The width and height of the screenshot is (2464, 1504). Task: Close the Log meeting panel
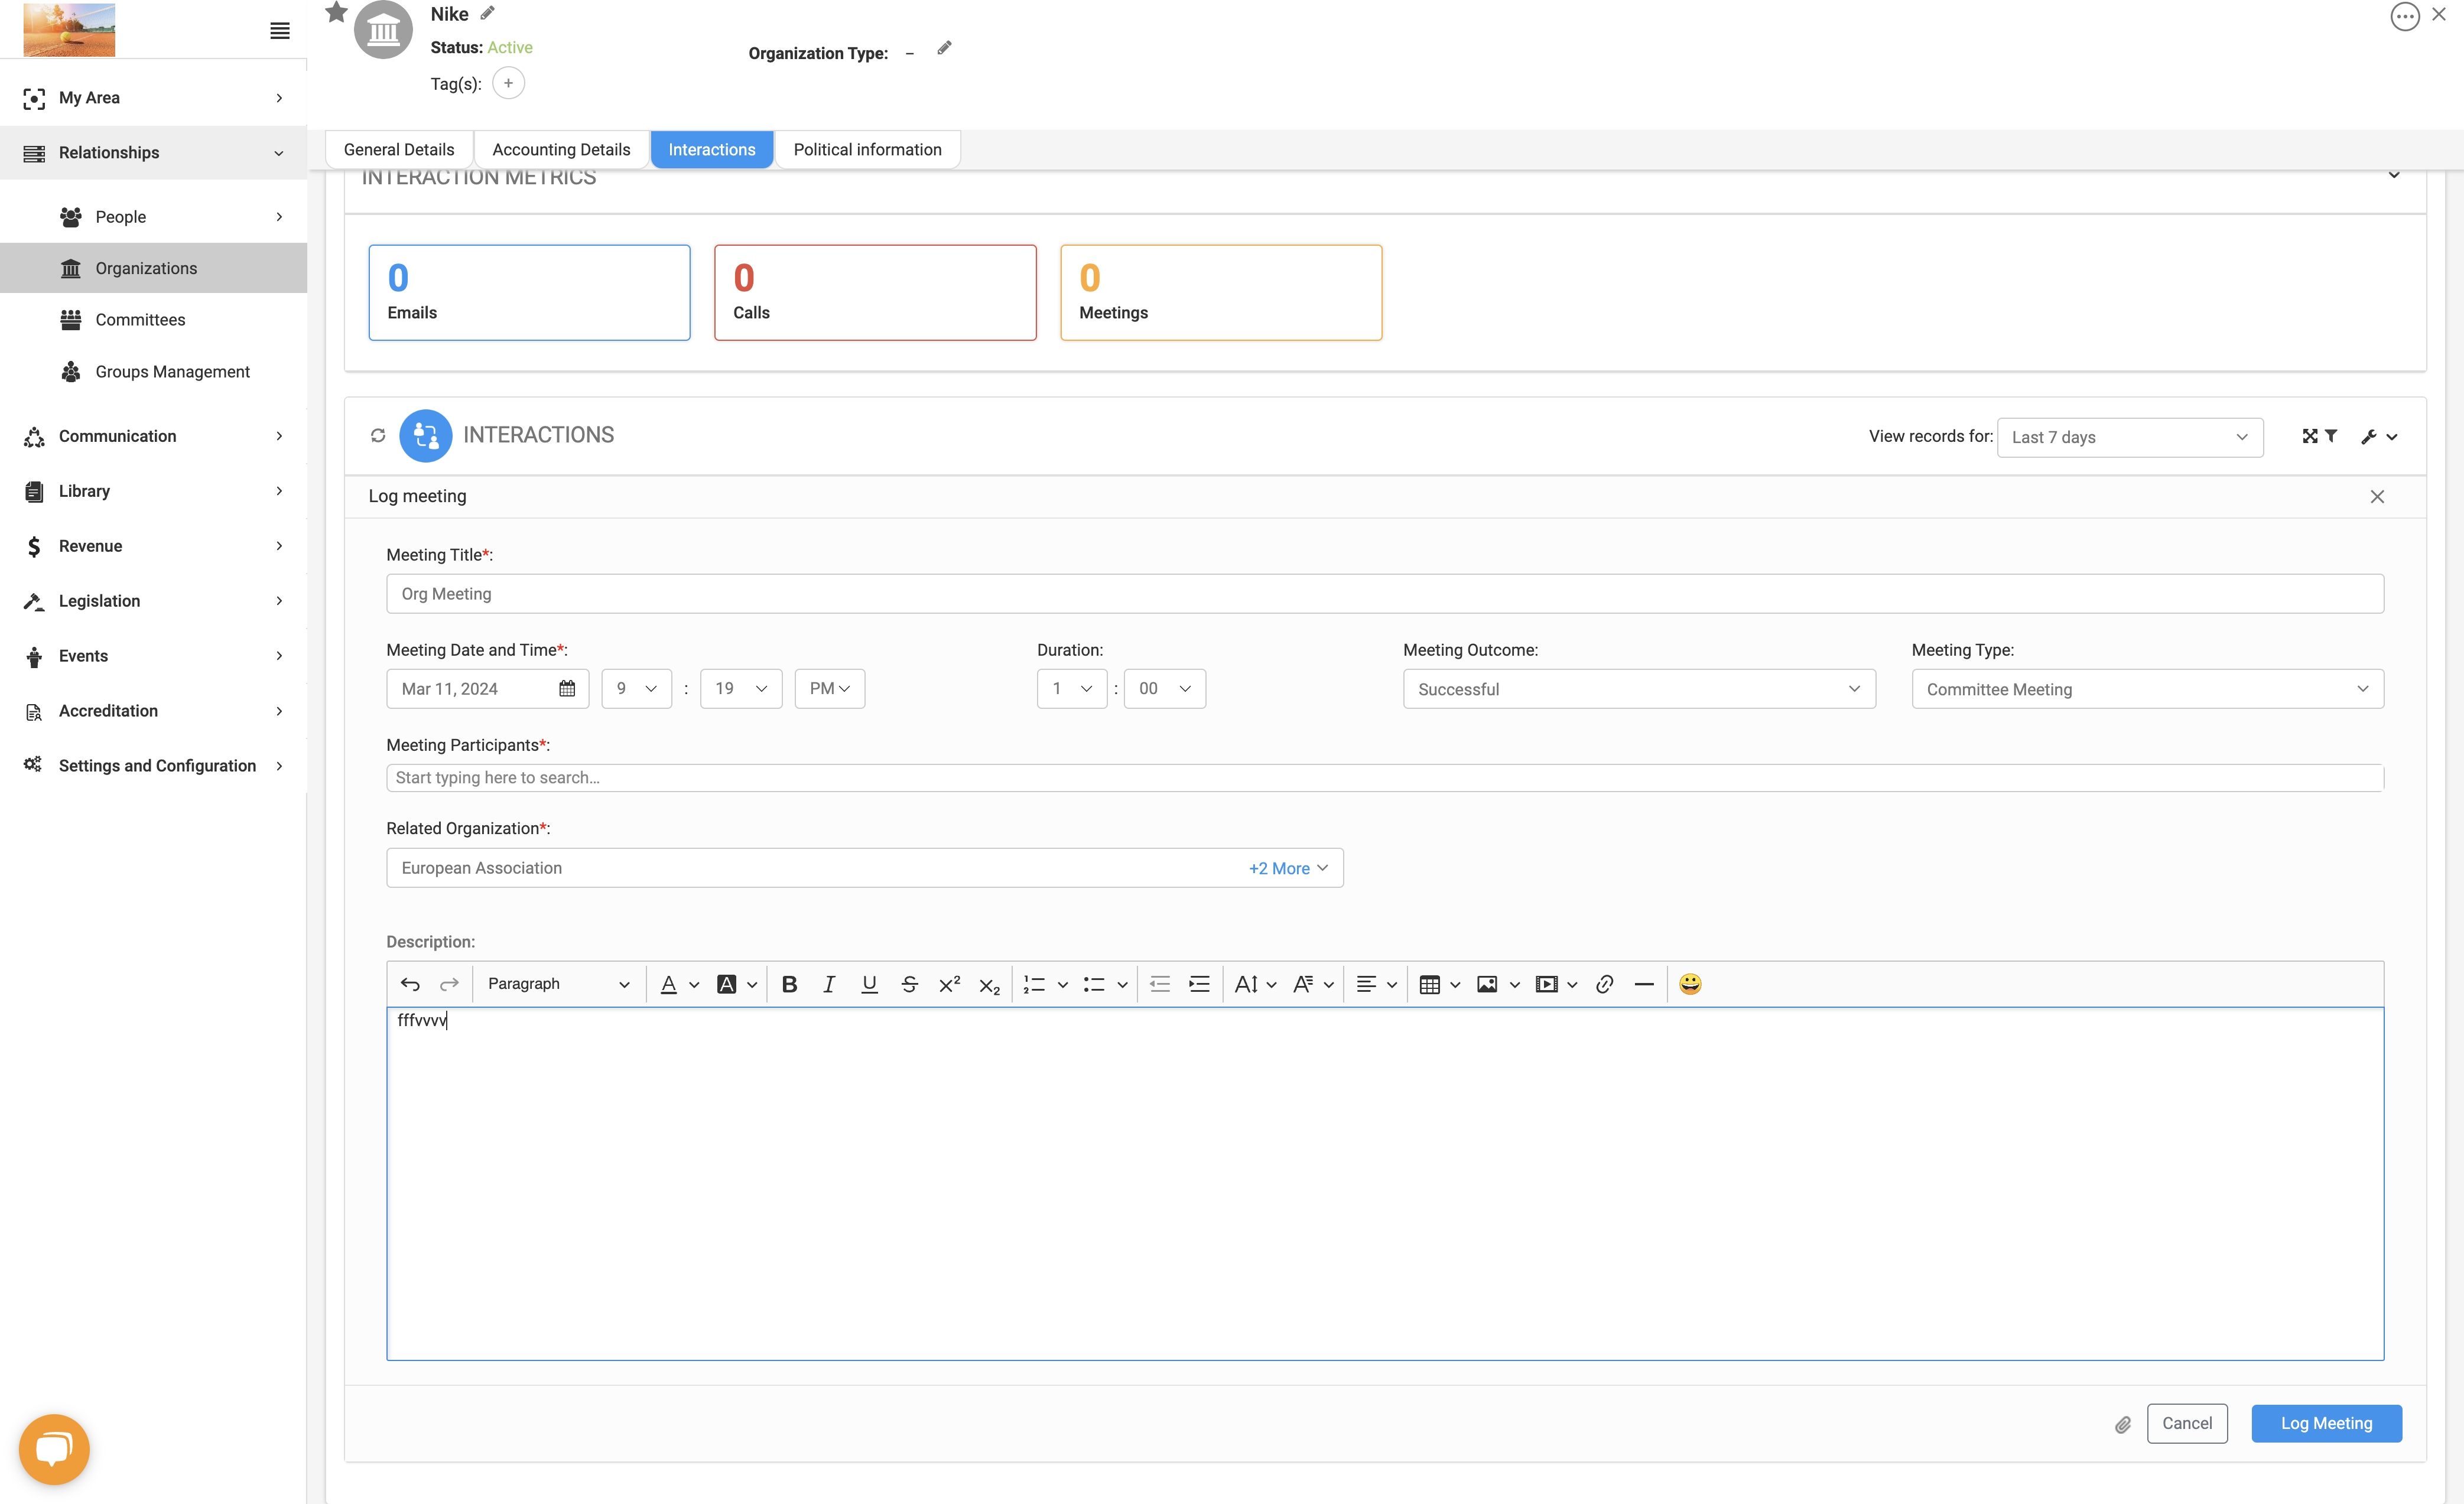click(x=2377, y=496)
